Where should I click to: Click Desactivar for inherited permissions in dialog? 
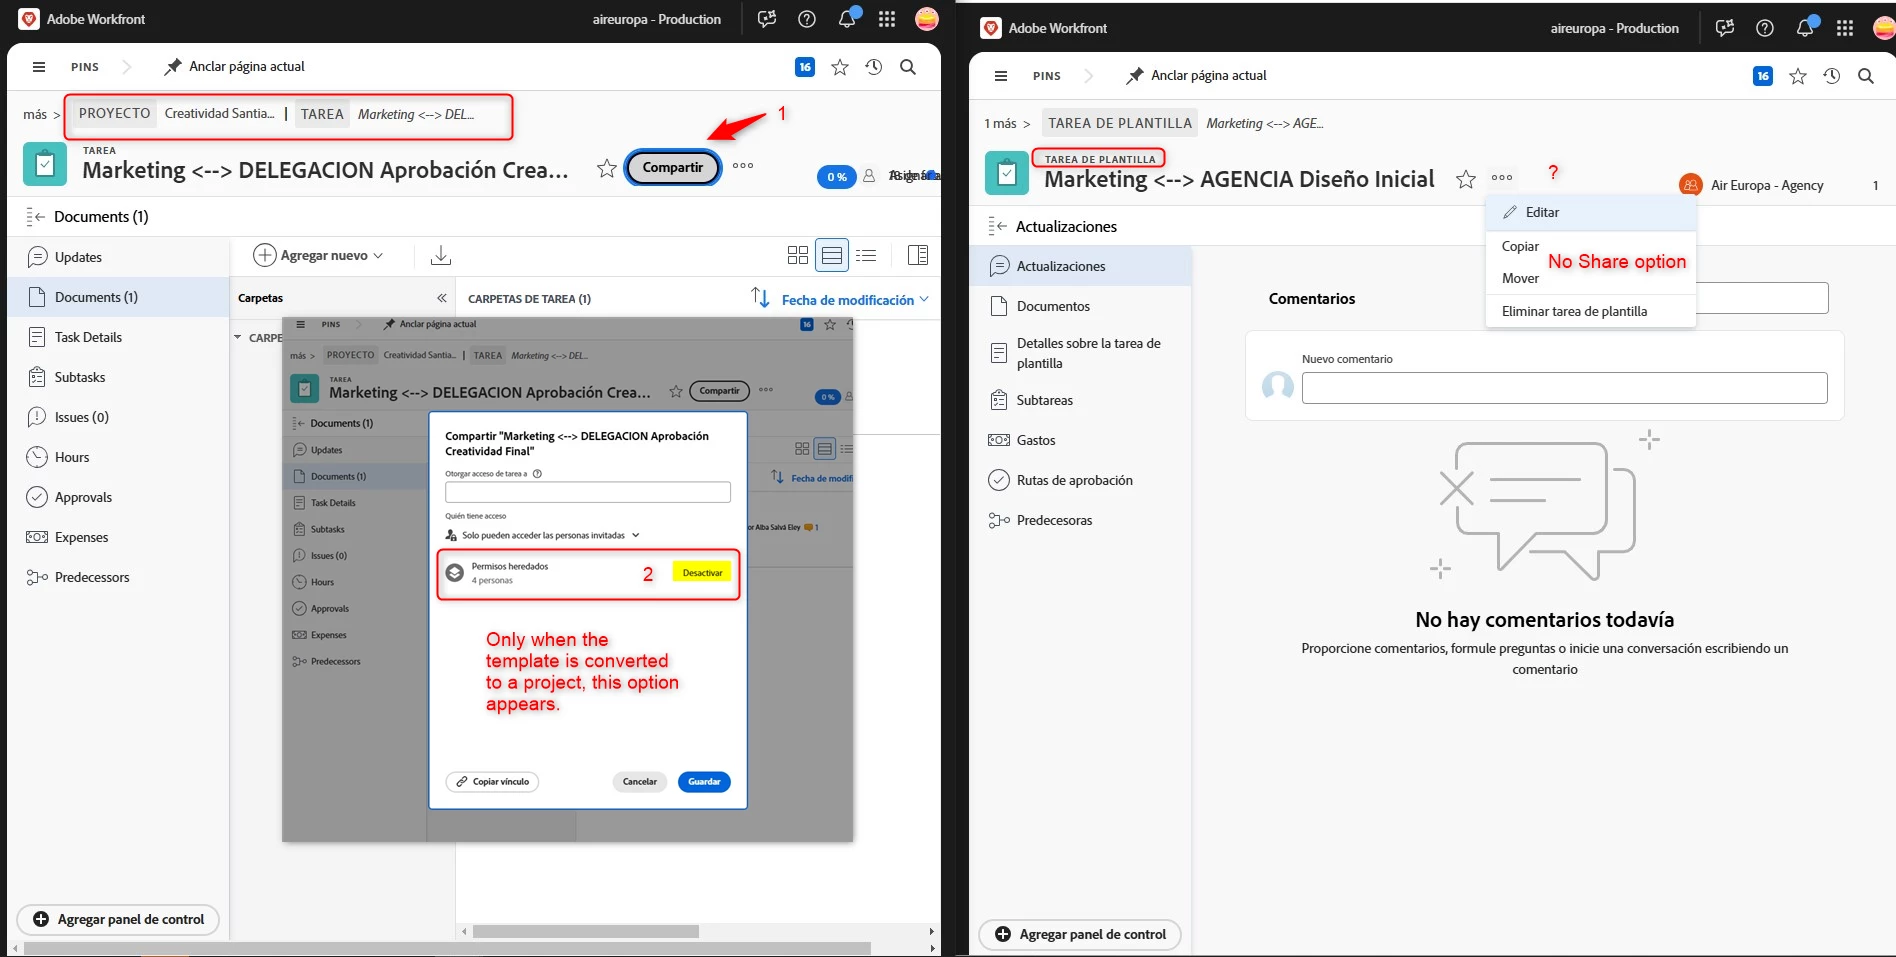(x=702, y=573)
